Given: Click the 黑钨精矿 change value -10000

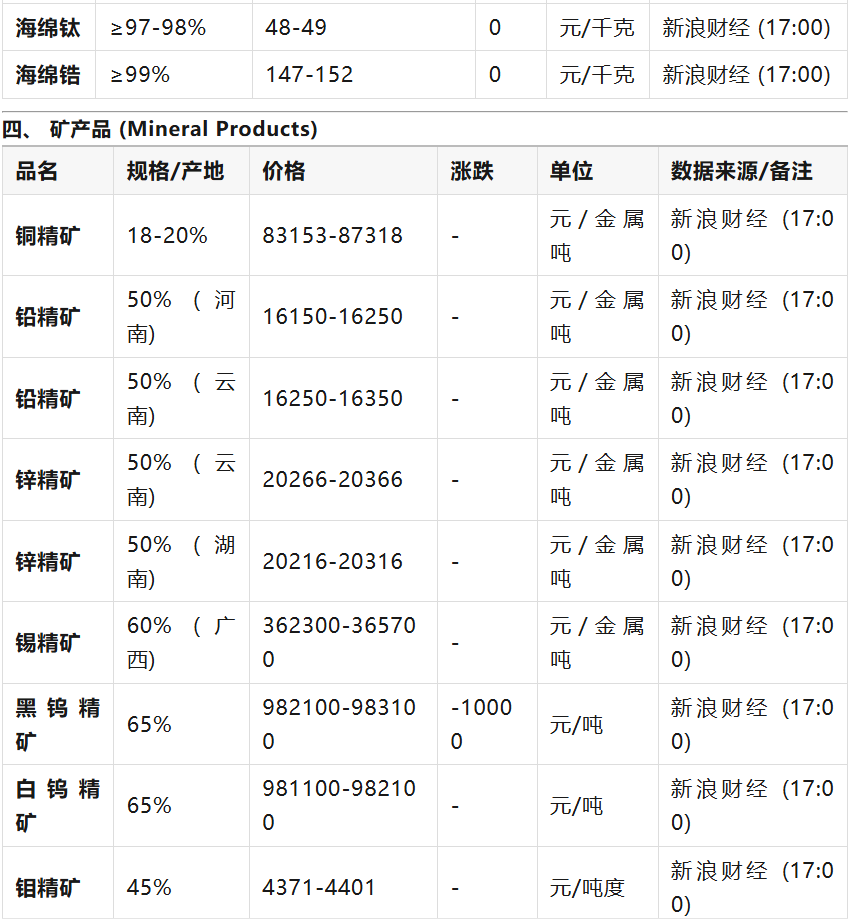Looking at the screenshot, I should click(481, 724).
